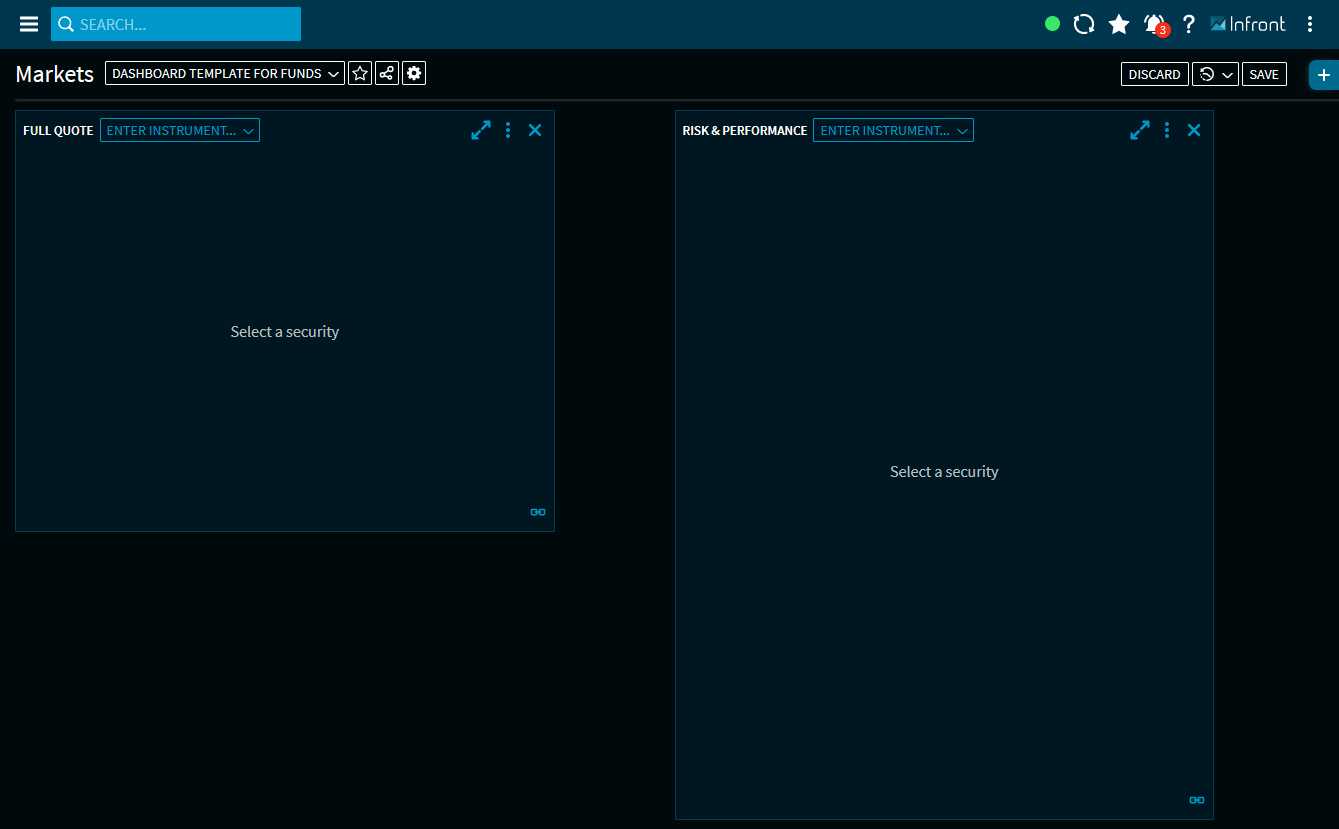Click the plus button to add widget
This screenshot has width=1339, height=829.
pos(1324,75)
